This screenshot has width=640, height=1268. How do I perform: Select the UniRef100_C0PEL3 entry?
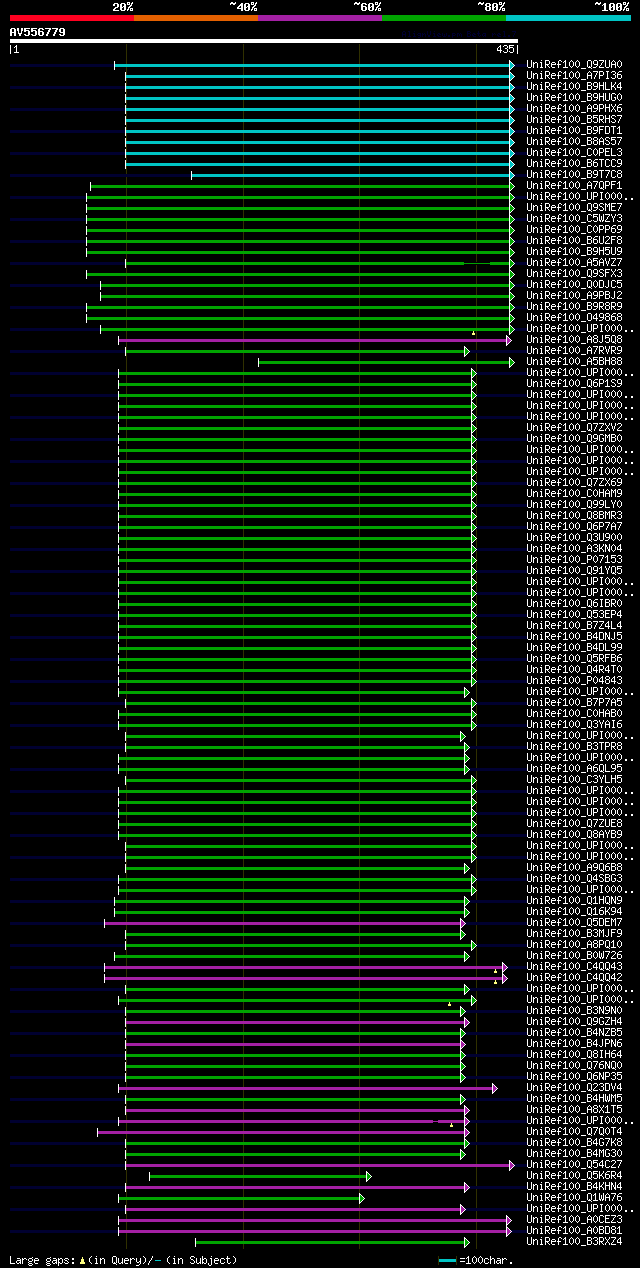point(574,153)
